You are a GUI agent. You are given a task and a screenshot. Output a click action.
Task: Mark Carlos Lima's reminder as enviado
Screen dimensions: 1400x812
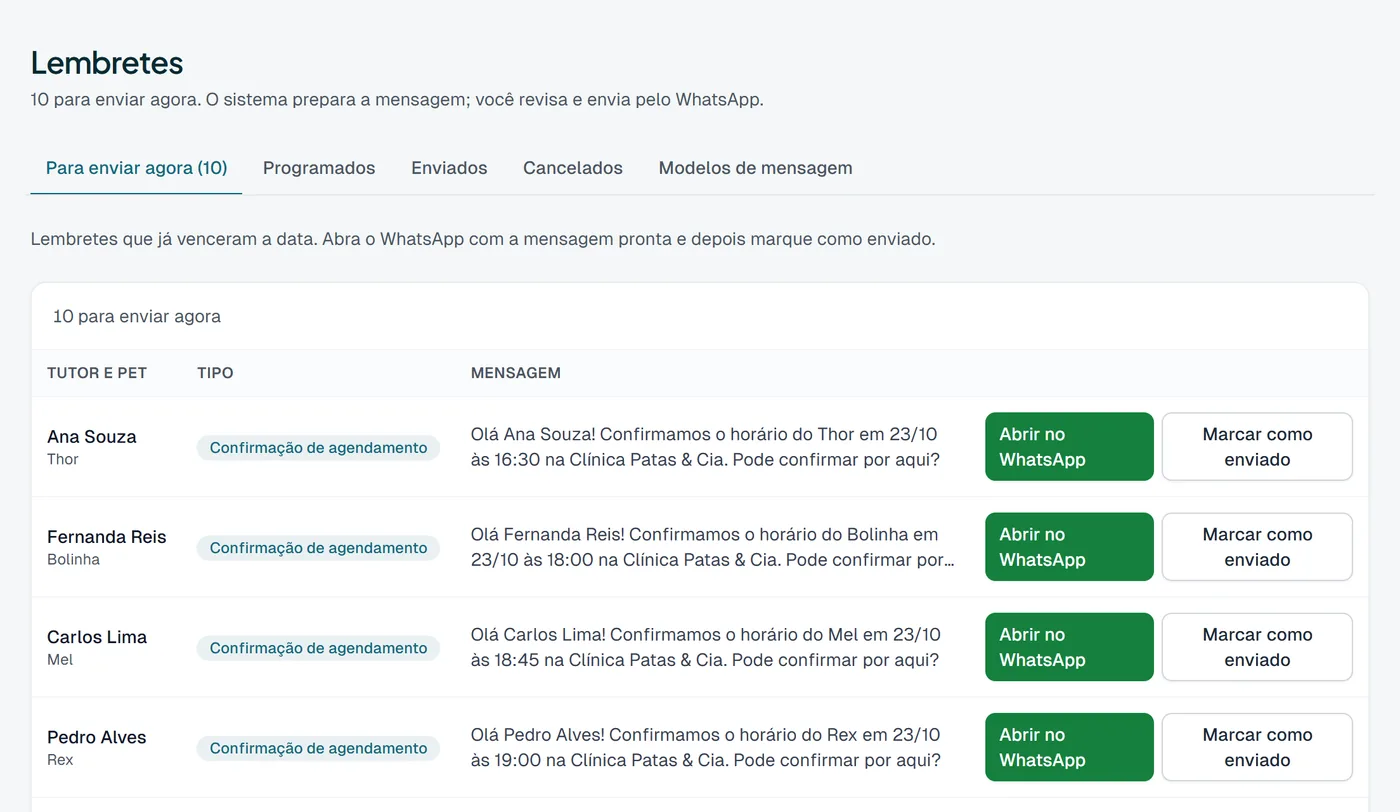point(1257,647)
